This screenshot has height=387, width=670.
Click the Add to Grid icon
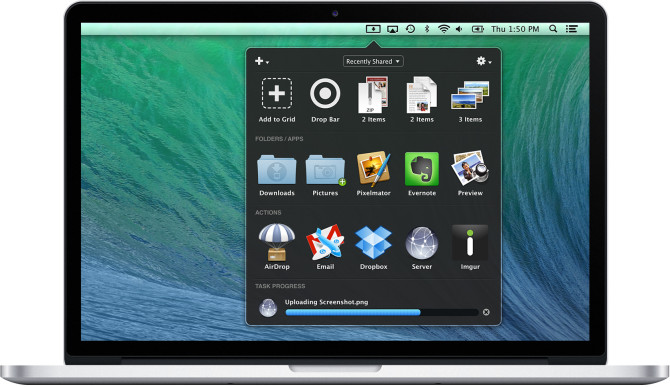[x=277, y=94]
